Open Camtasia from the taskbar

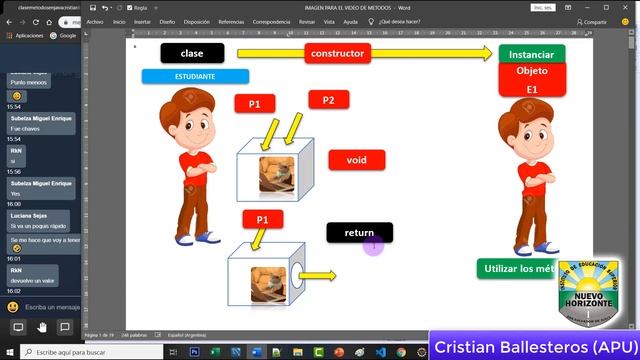coord(318,352)
